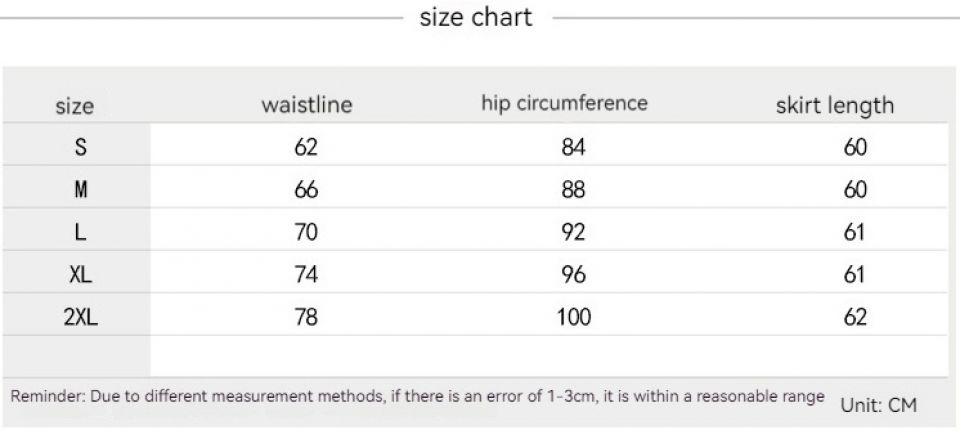The height and width of the screenshot is (430, 960).
Task: Click waistline value 62
Action: tap(306, 147)
